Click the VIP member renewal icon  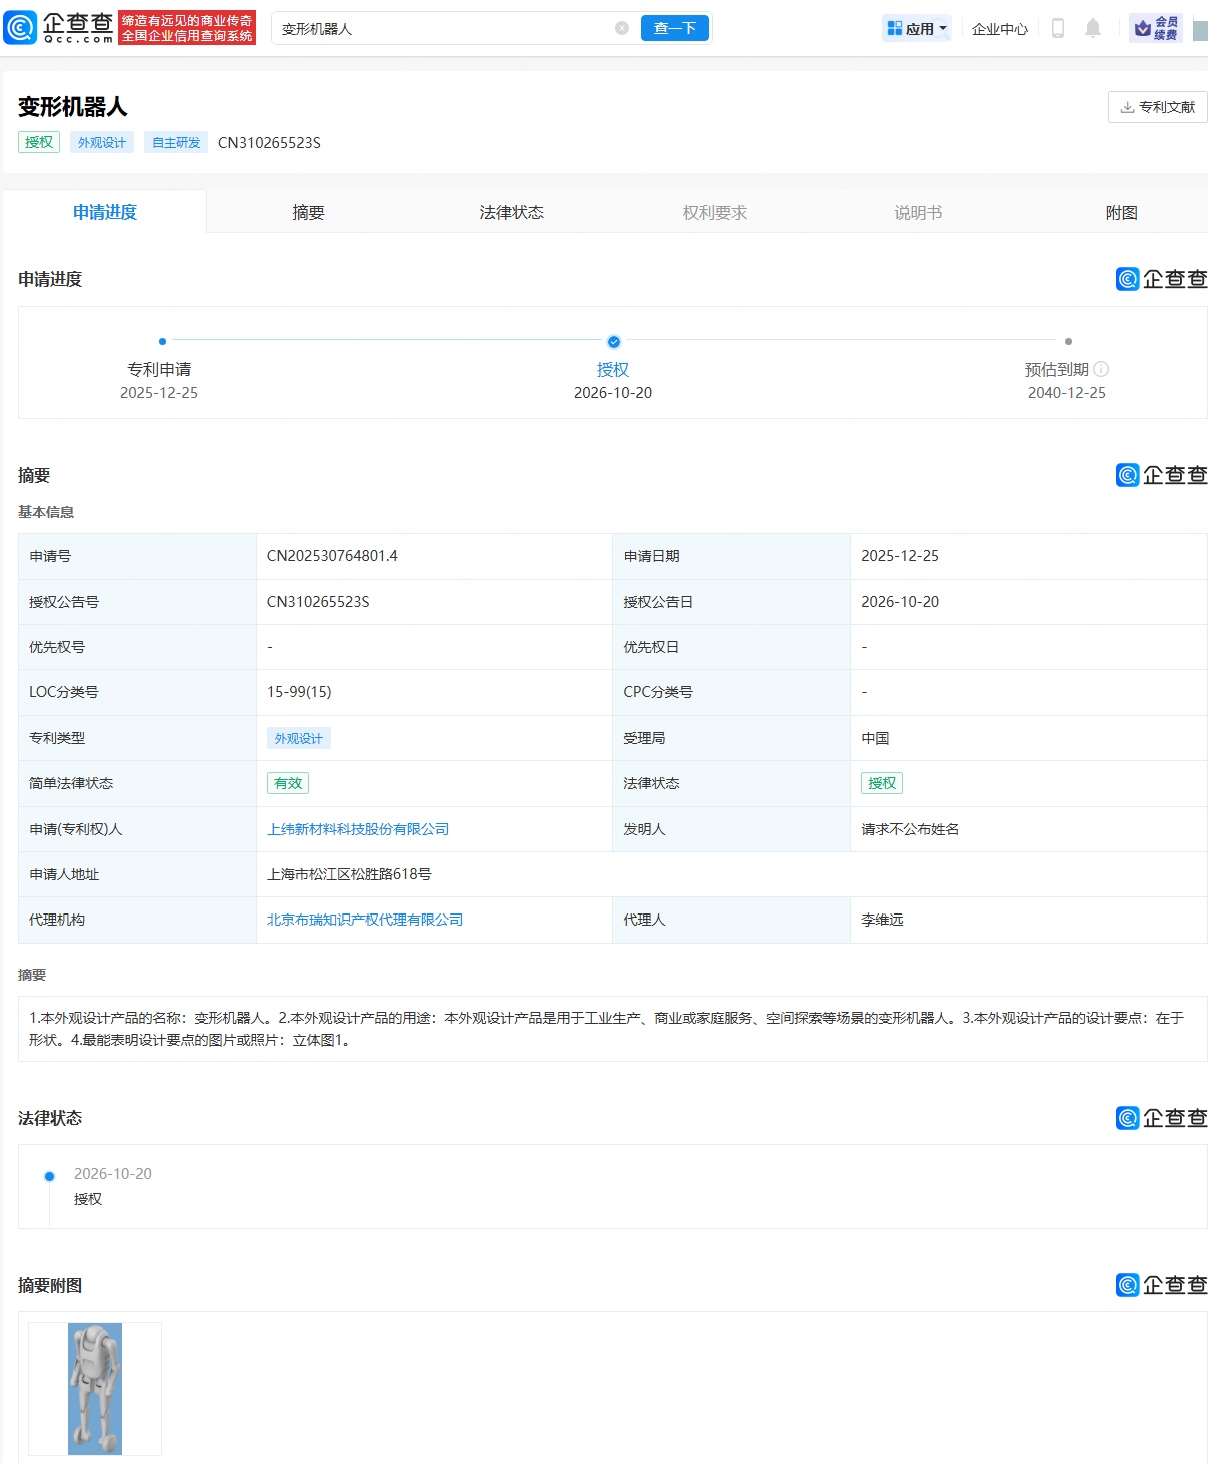(1156, 28)
